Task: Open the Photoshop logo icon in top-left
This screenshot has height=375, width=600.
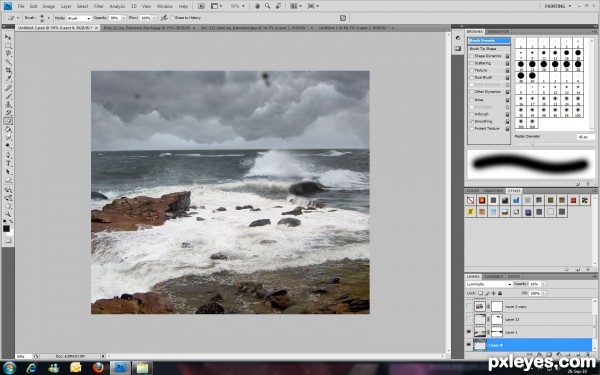Action: (7, 6)
